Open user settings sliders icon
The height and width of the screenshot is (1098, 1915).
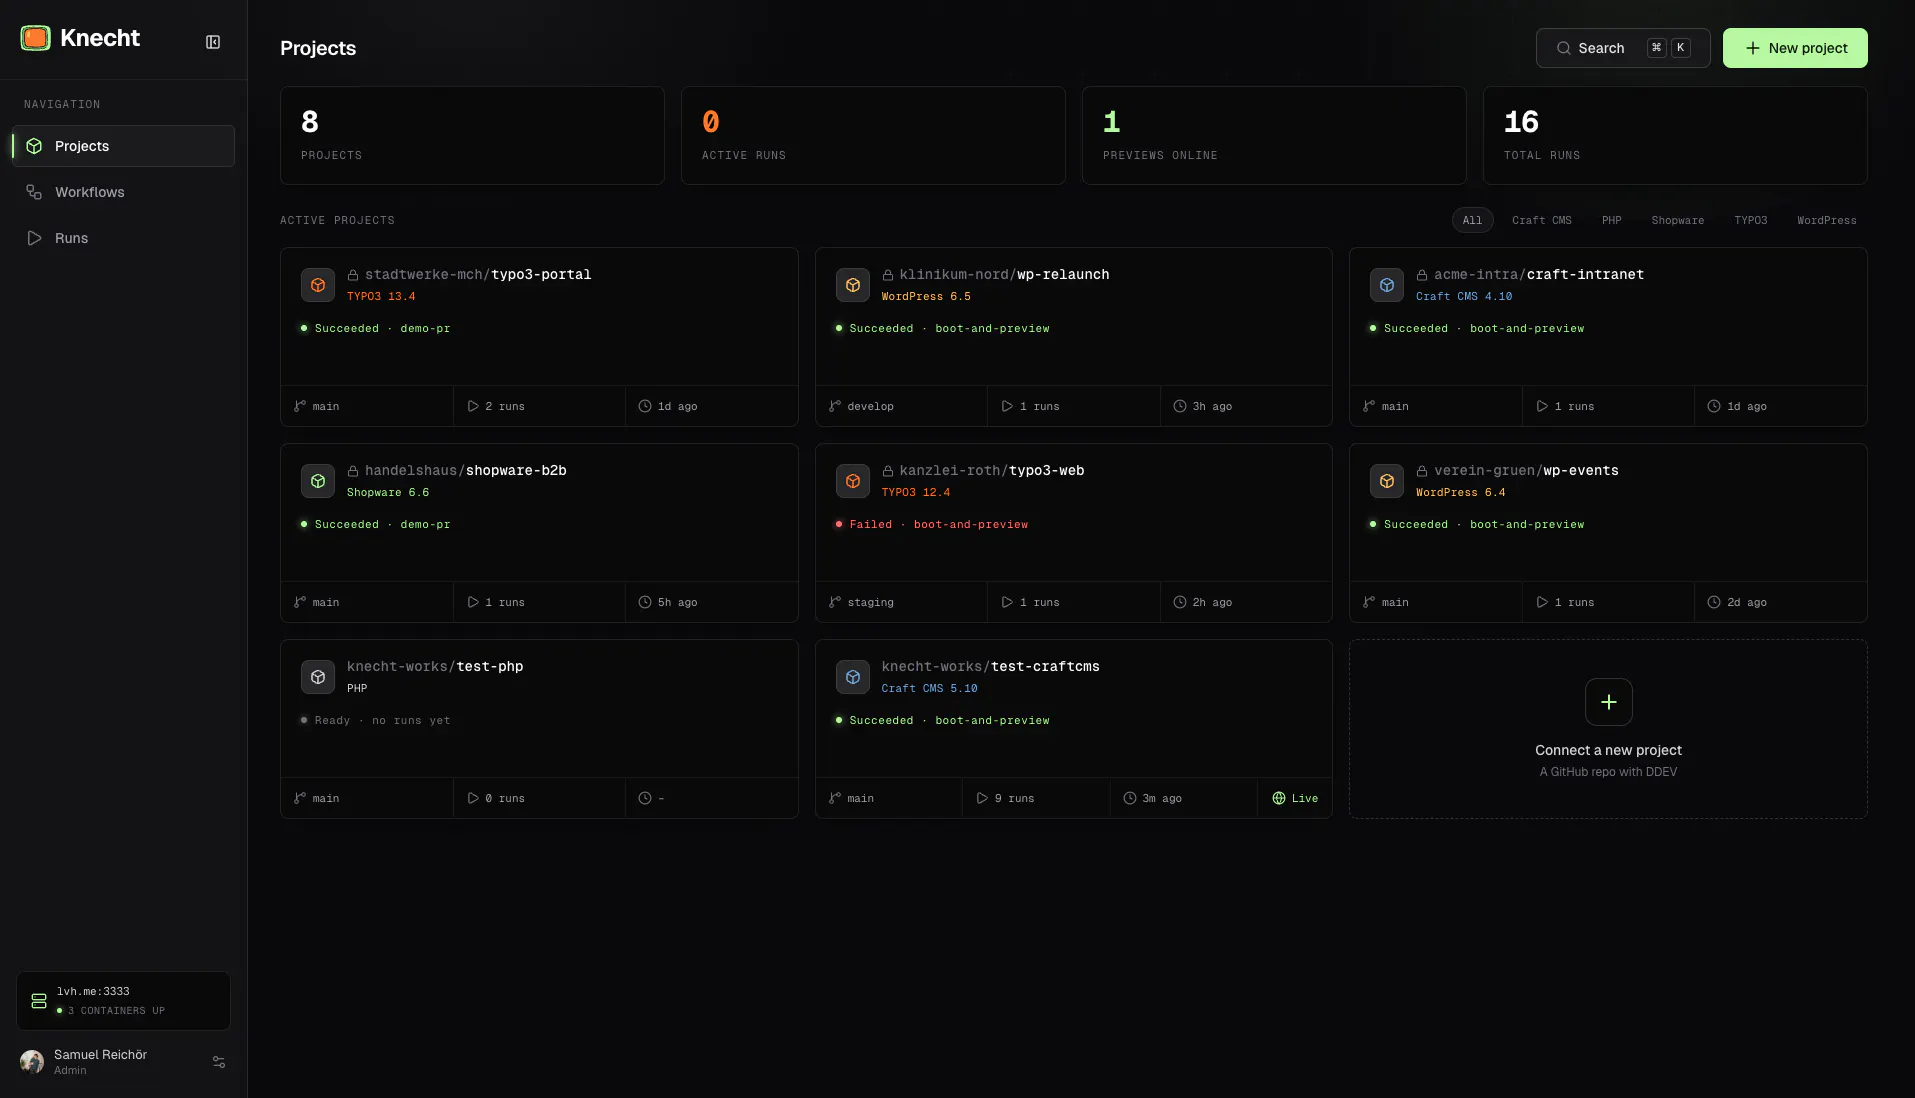click(219, 1062)
